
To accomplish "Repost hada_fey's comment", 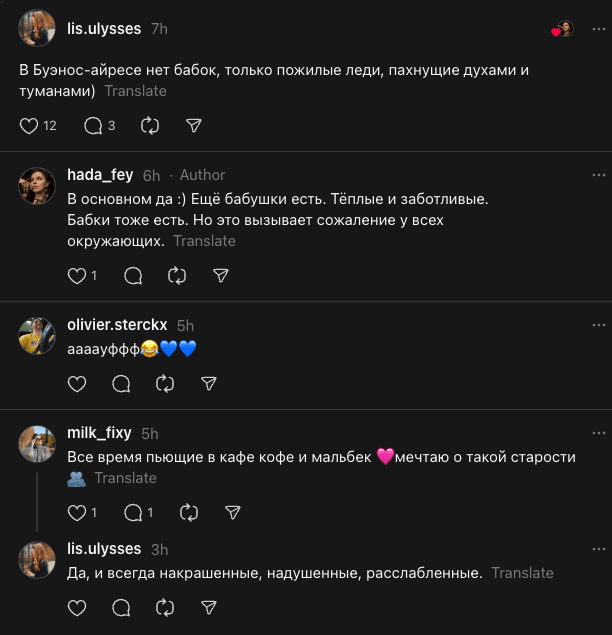I will (x=177, y=275).
